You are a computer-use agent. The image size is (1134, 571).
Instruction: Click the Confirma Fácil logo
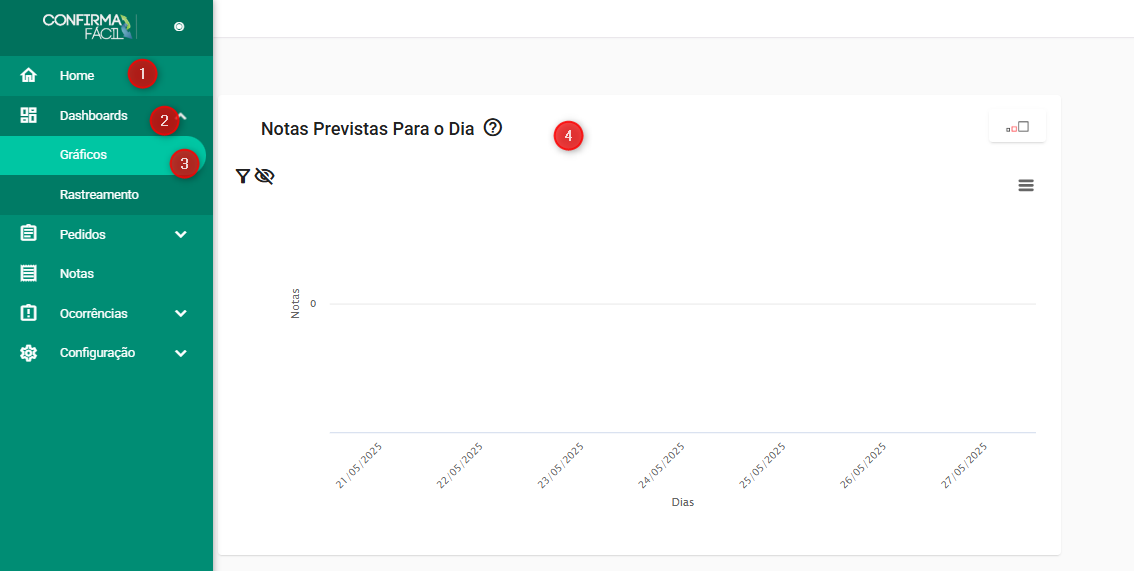tap(87, 26)
